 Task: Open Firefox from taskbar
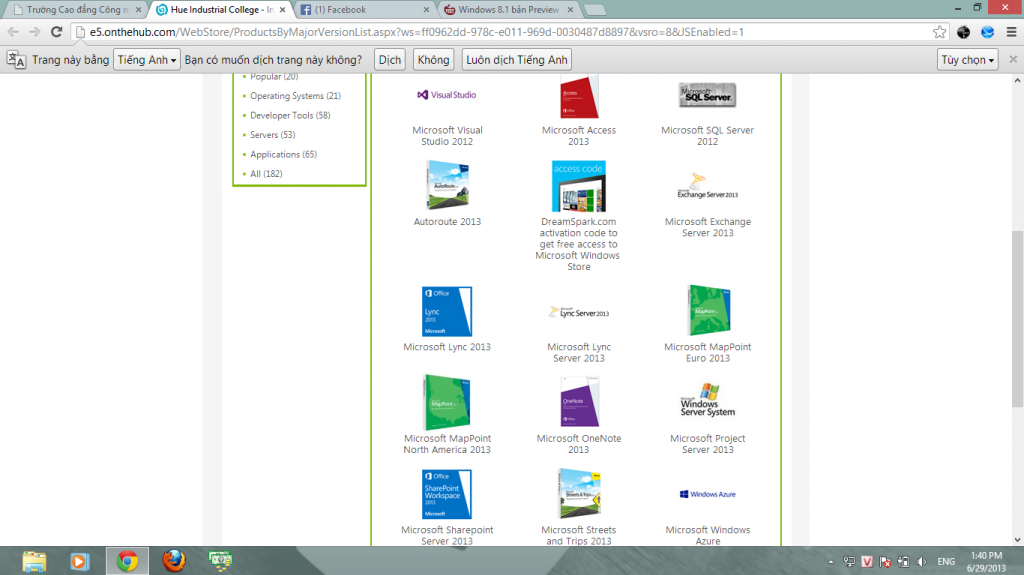174,561
